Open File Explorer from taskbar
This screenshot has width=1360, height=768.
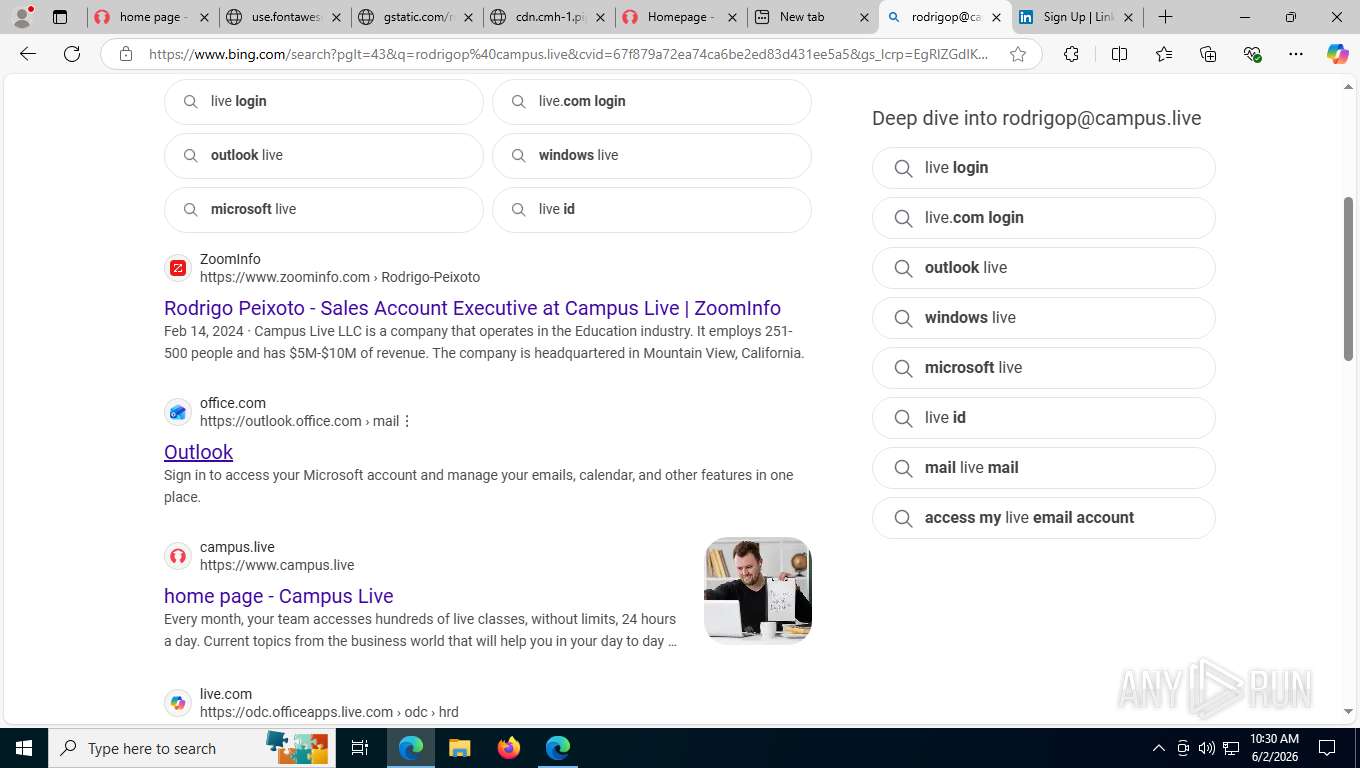point(459,748)
